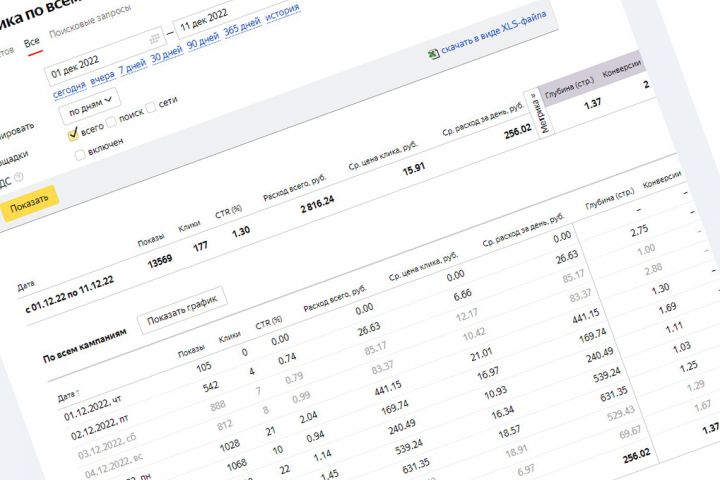Toggle the «включен» checkbox
720x480 pixels.
coord(80,155)
